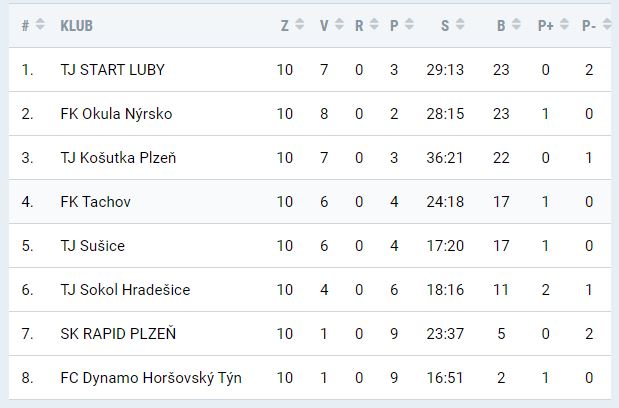Open FC Dynamo Horšovský Týn club
The height and width of the screenshot is (408, 619).
pos(150,378)
